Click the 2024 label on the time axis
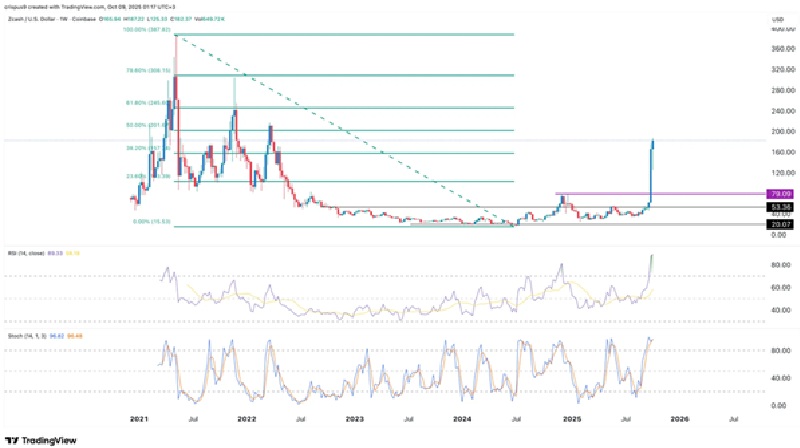The width and height of the screenshot is (800, 448). [463, 420]
